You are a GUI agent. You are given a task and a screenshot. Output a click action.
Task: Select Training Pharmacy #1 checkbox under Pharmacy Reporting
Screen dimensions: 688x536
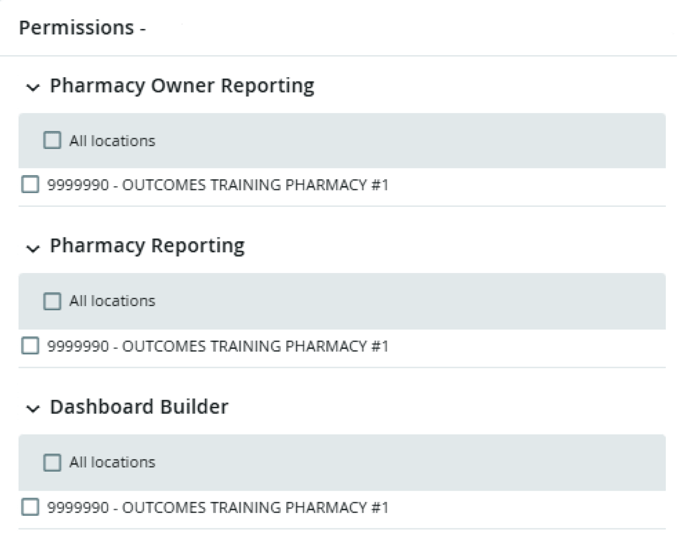(30, 347)
